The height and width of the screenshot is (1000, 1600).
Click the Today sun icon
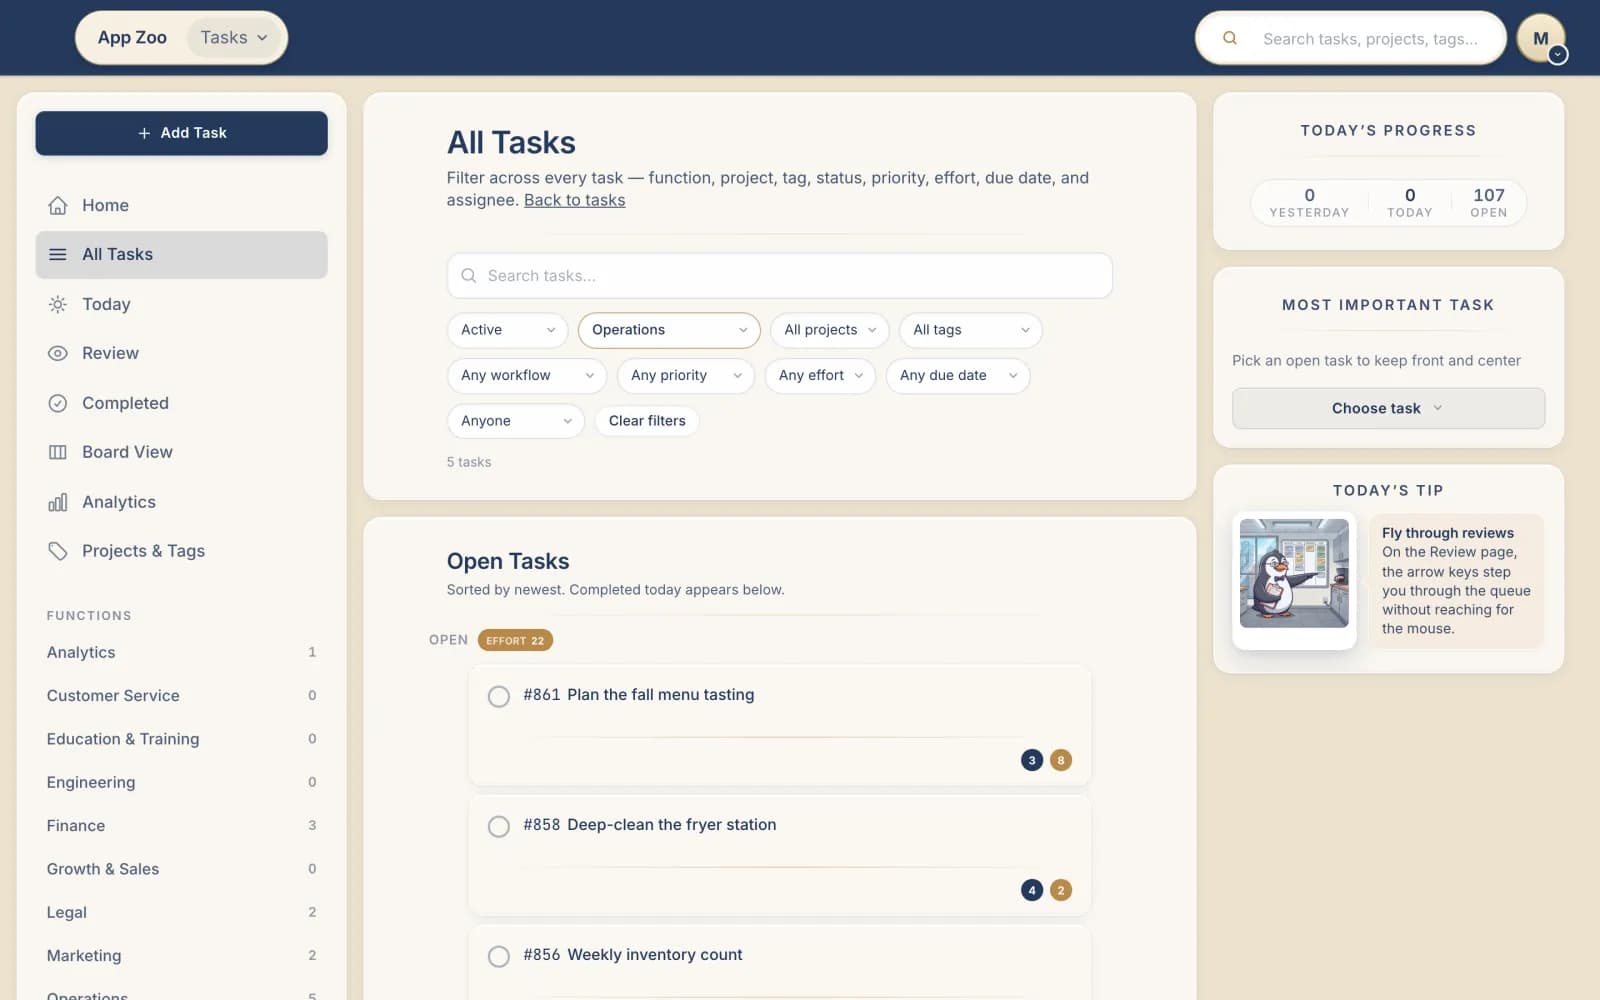(x=58, y=304)
